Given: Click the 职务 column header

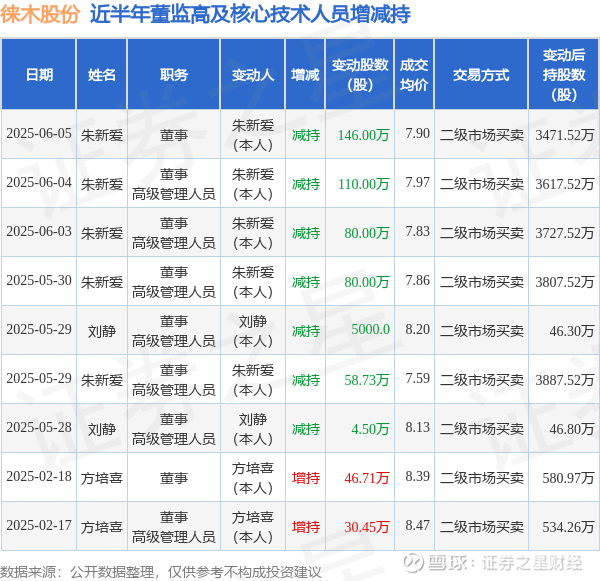Looking at the screenshot, I should click(174, 74).
